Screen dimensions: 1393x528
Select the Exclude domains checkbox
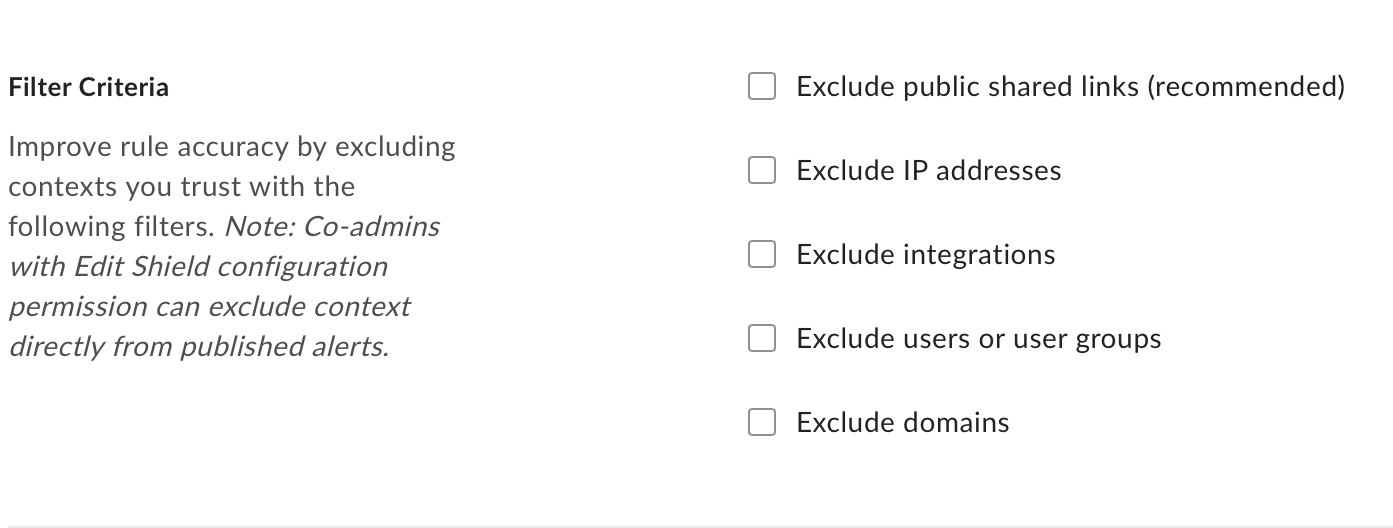click(x=762, y=423)
